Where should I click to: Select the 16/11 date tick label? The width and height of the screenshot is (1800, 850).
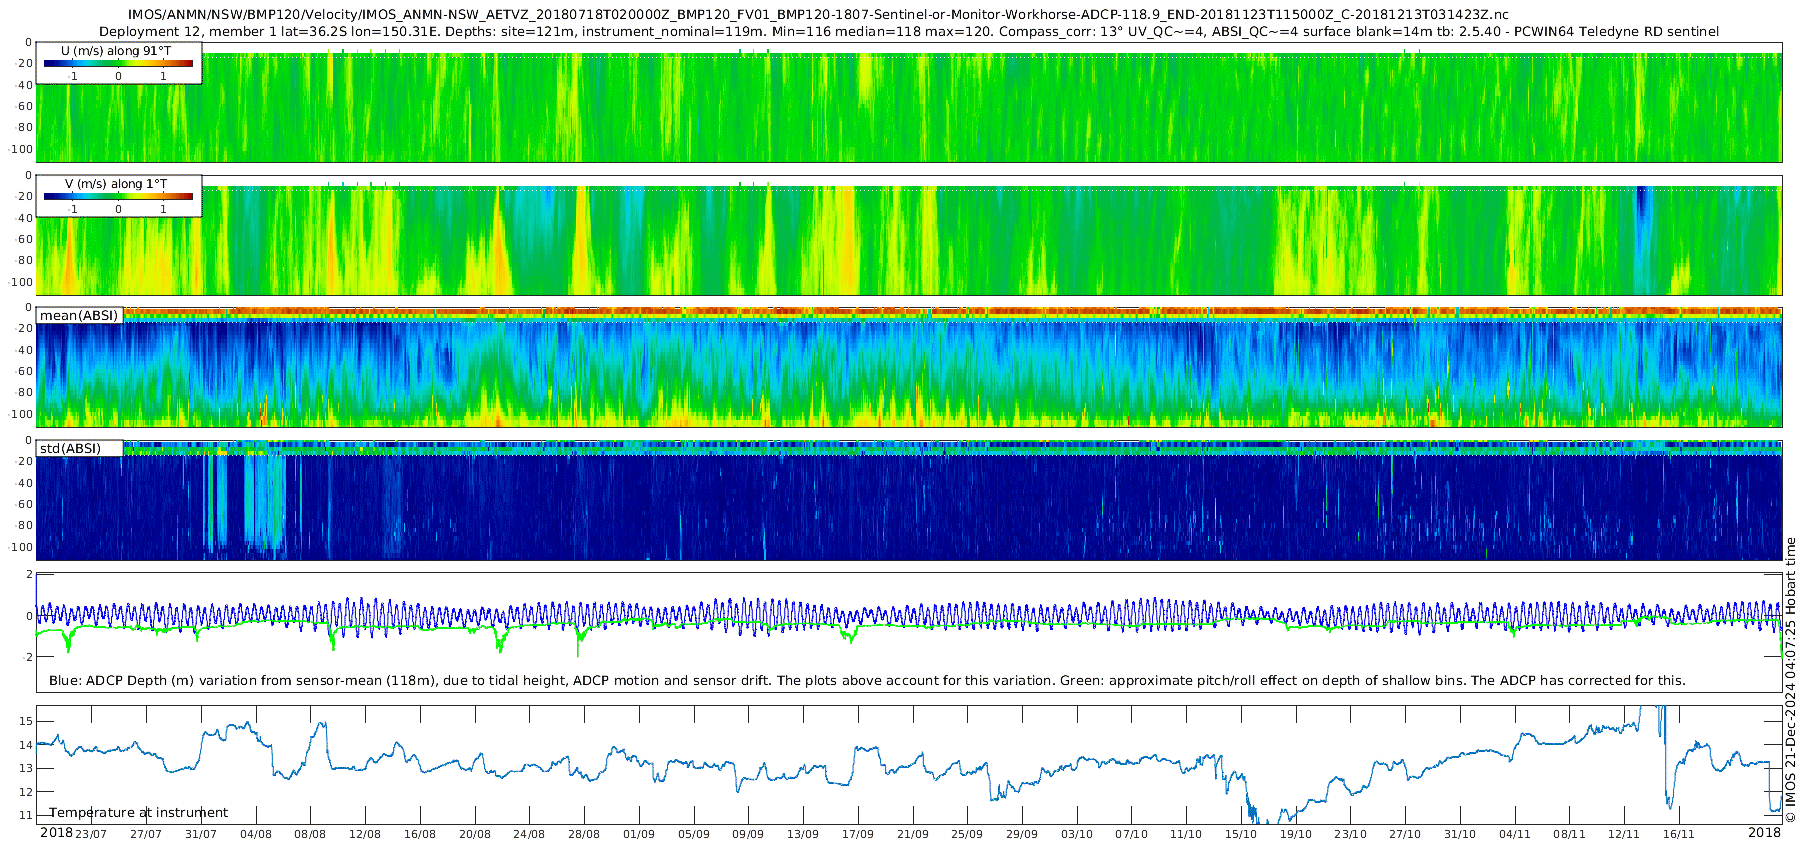click(1679, 834)
